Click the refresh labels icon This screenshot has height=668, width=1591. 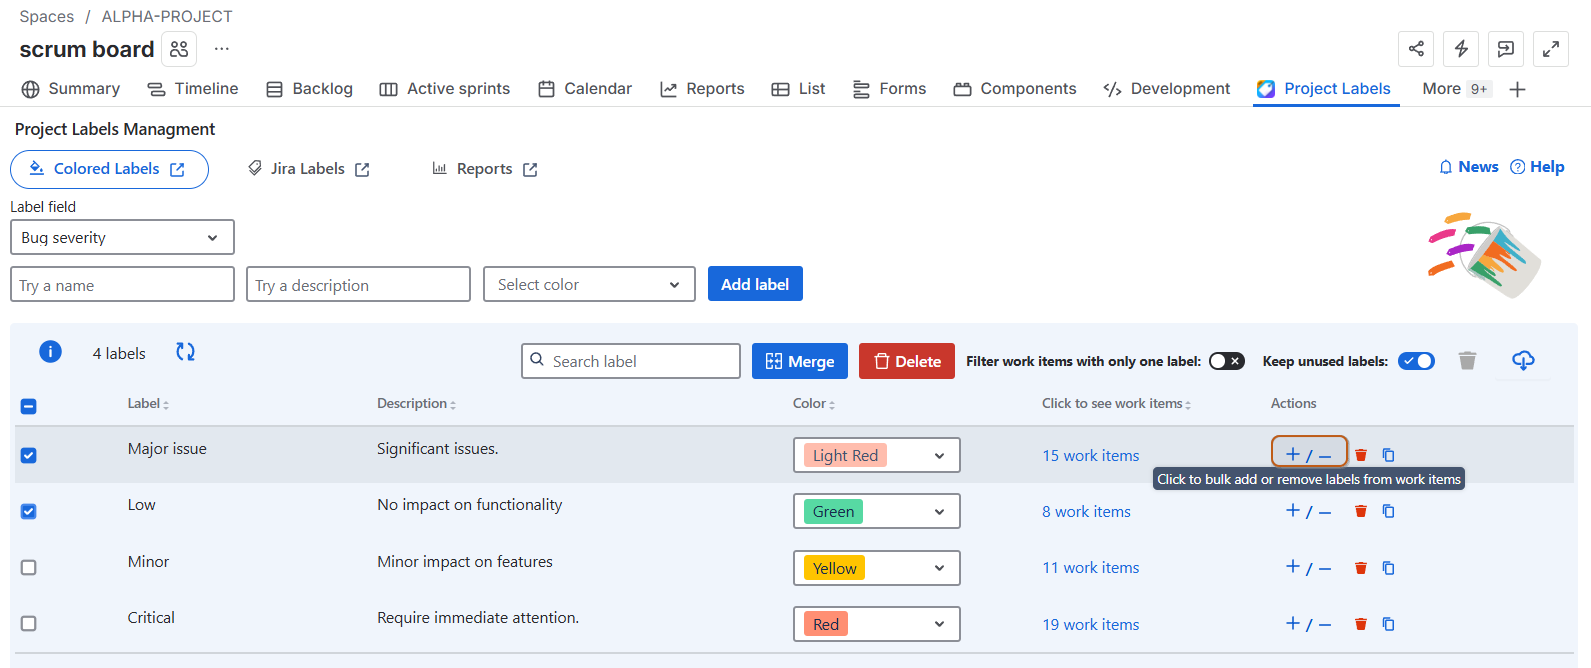click(185, 352)
